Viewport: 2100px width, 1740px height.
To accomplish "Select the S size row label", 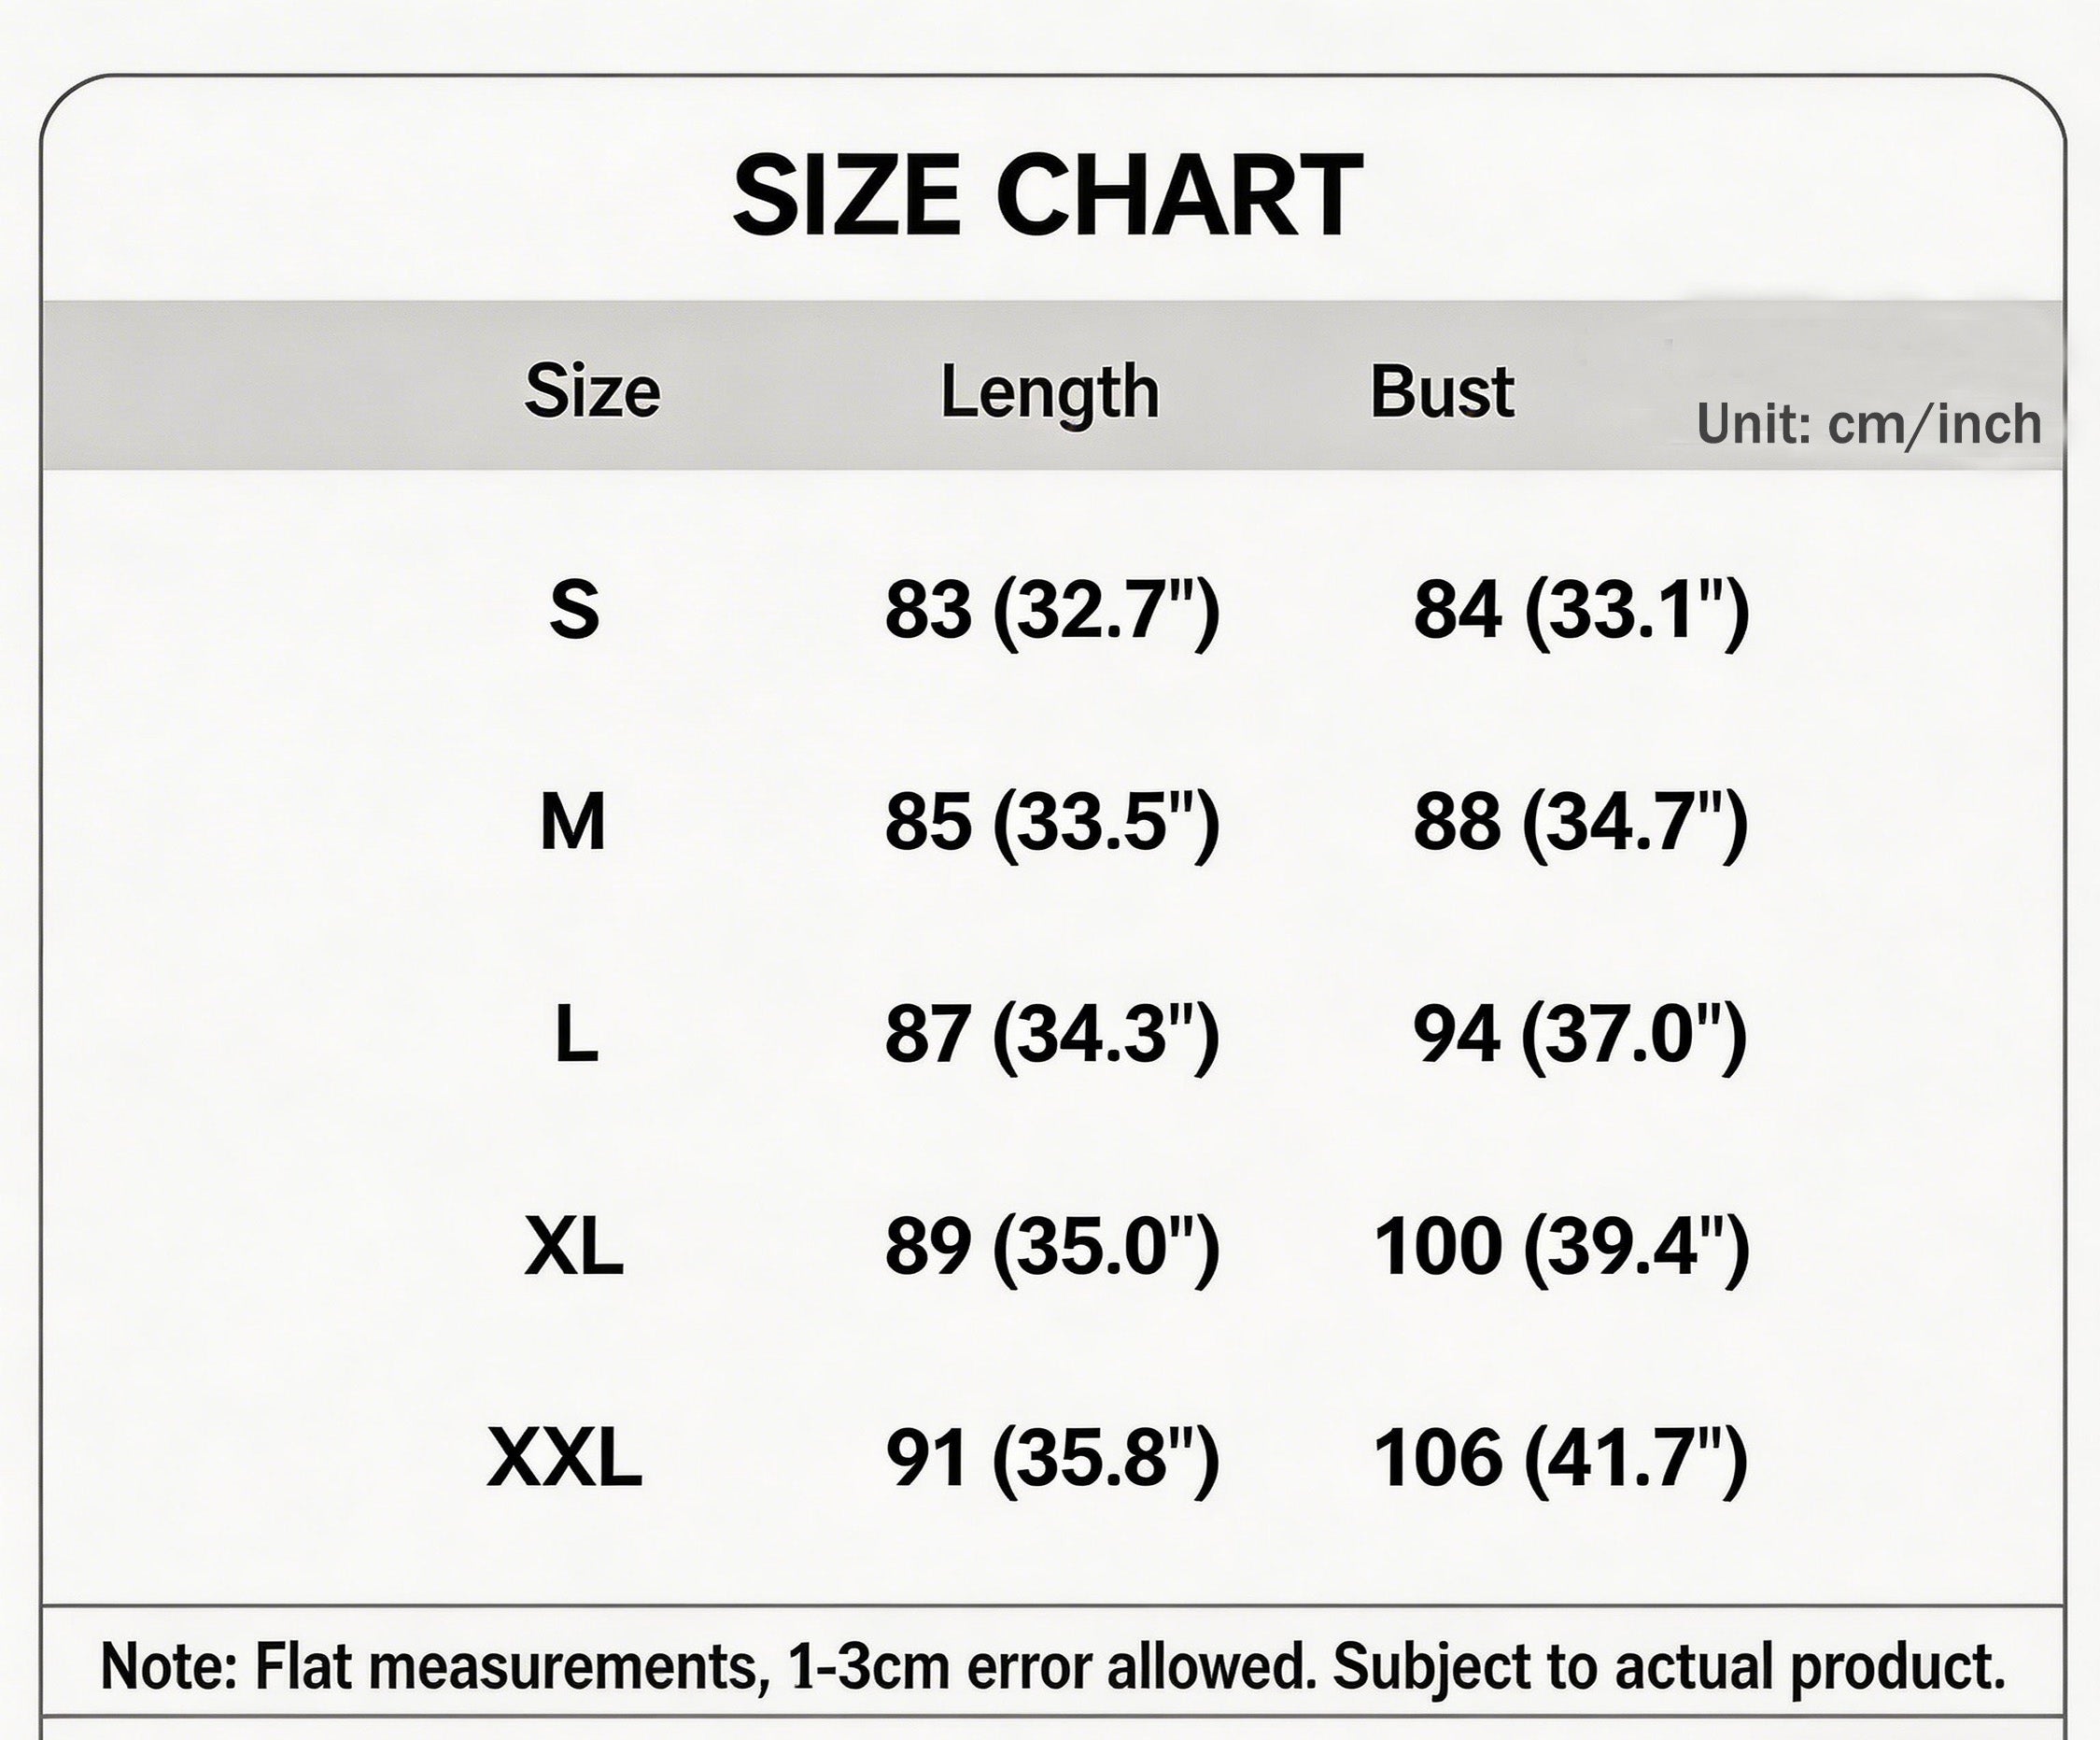I will click(574, 609).
